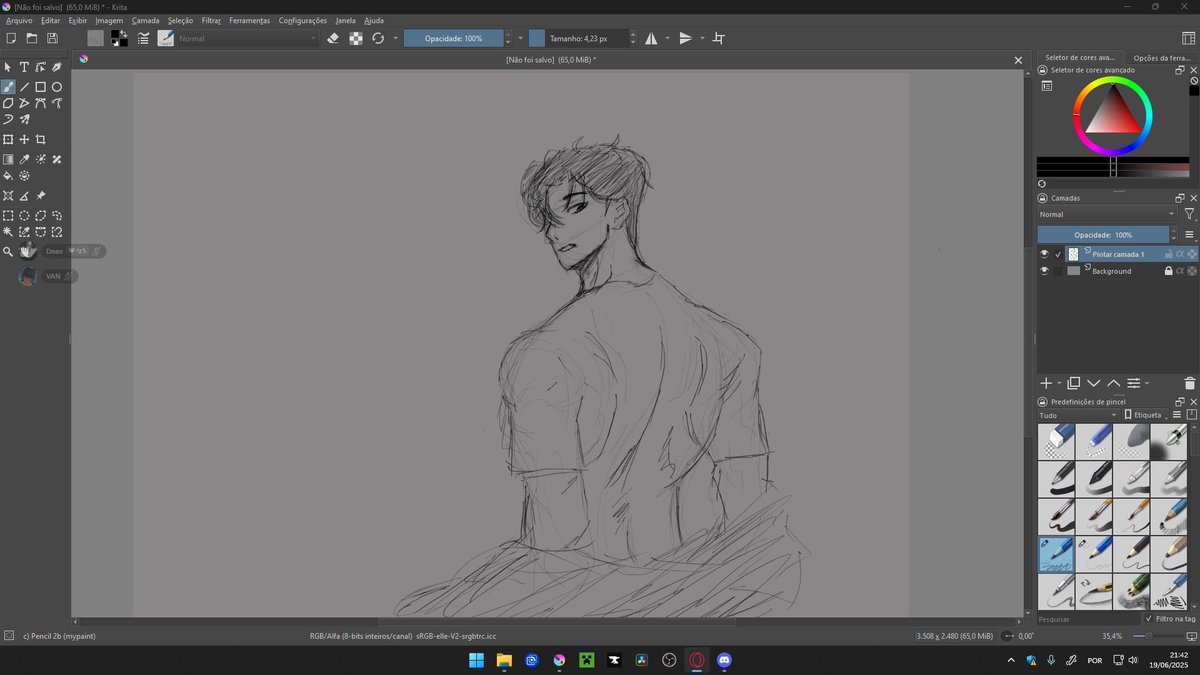
Task: Open Camadas panel hamburger options menu
Action: coord(1189,234)
